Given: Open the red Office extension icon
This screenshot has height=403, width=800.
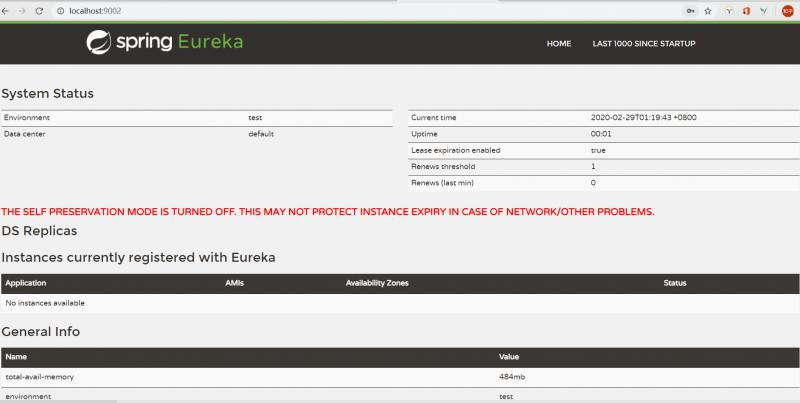Looking at the screenshot, I should tap(746, 11).
